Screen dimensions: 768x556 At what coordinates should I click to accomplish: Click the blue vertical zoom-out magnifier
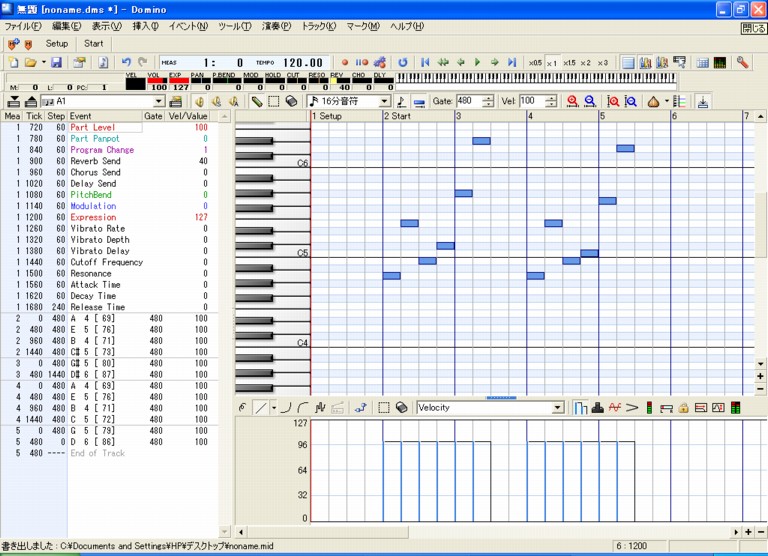631,101
